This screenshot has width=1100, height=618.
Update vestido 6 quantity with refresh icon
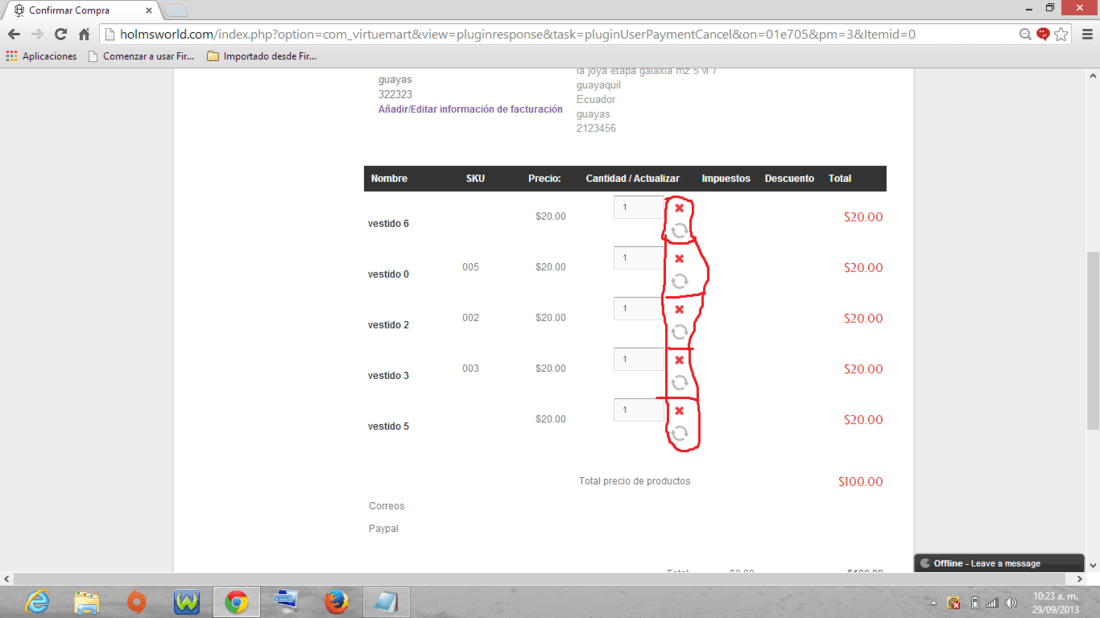tap(679, 231)
